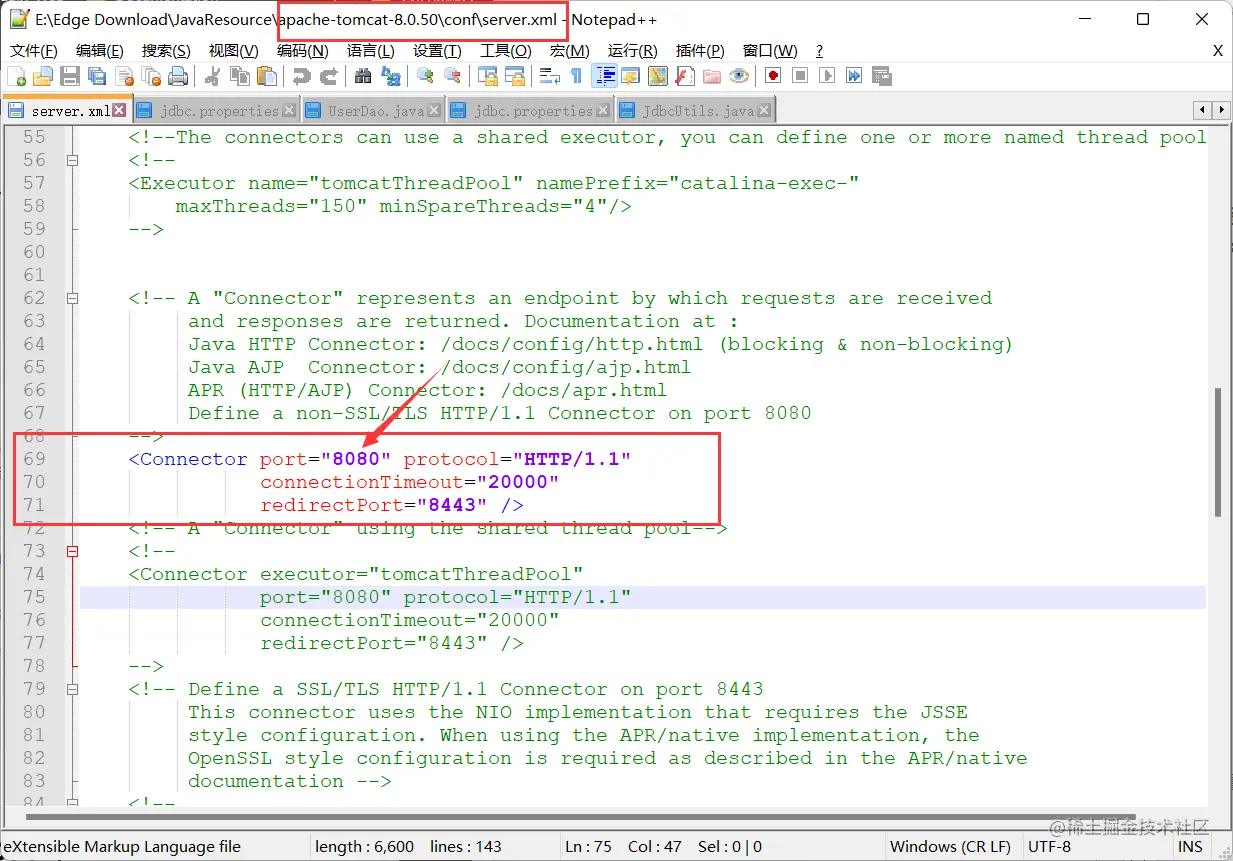Image resolution: width=1233 pixels, height=861 pixels.
Task: Open the 编辑(E) menu
Action: 100,51
